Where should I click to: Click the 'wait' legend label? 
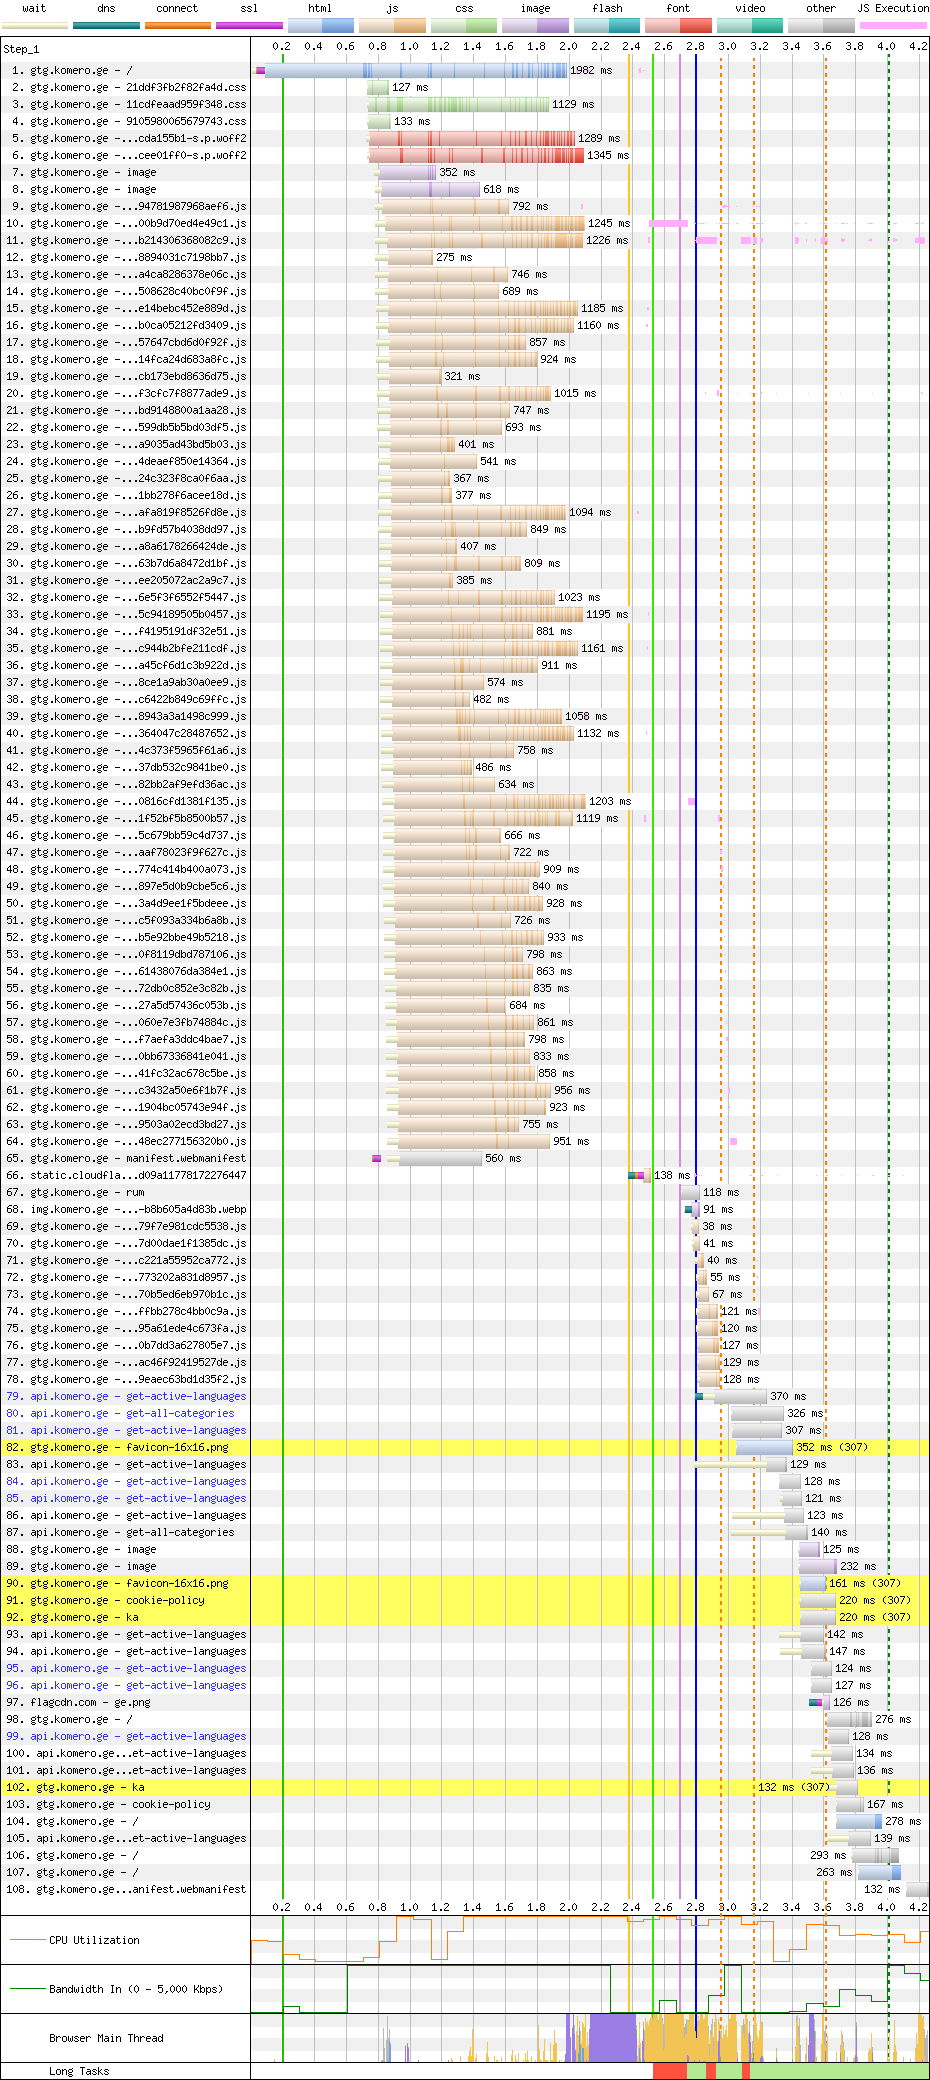pos(34,8)
